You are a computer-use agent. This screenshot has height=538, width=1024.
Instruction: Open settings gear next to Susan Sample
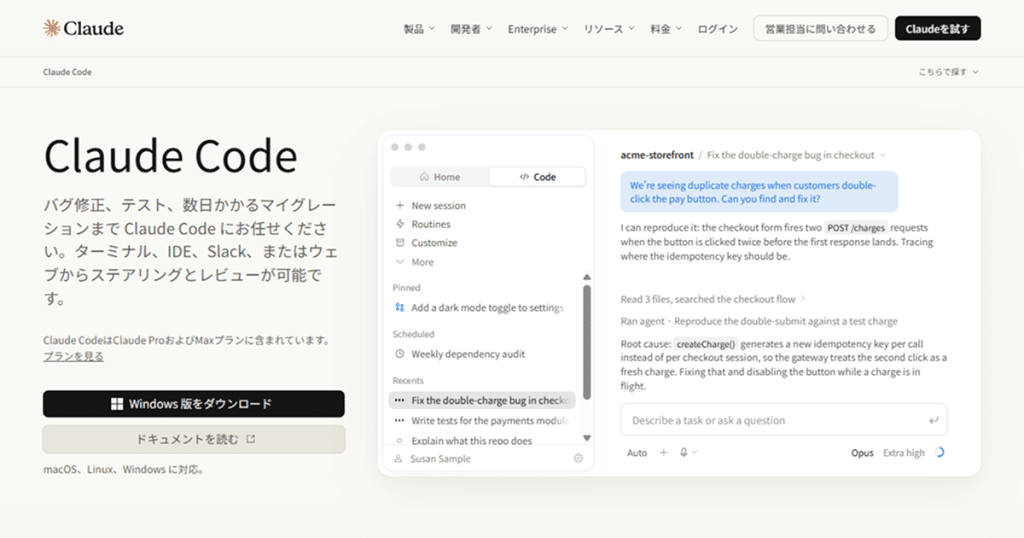pyautogui.click(x=578, y=458)
